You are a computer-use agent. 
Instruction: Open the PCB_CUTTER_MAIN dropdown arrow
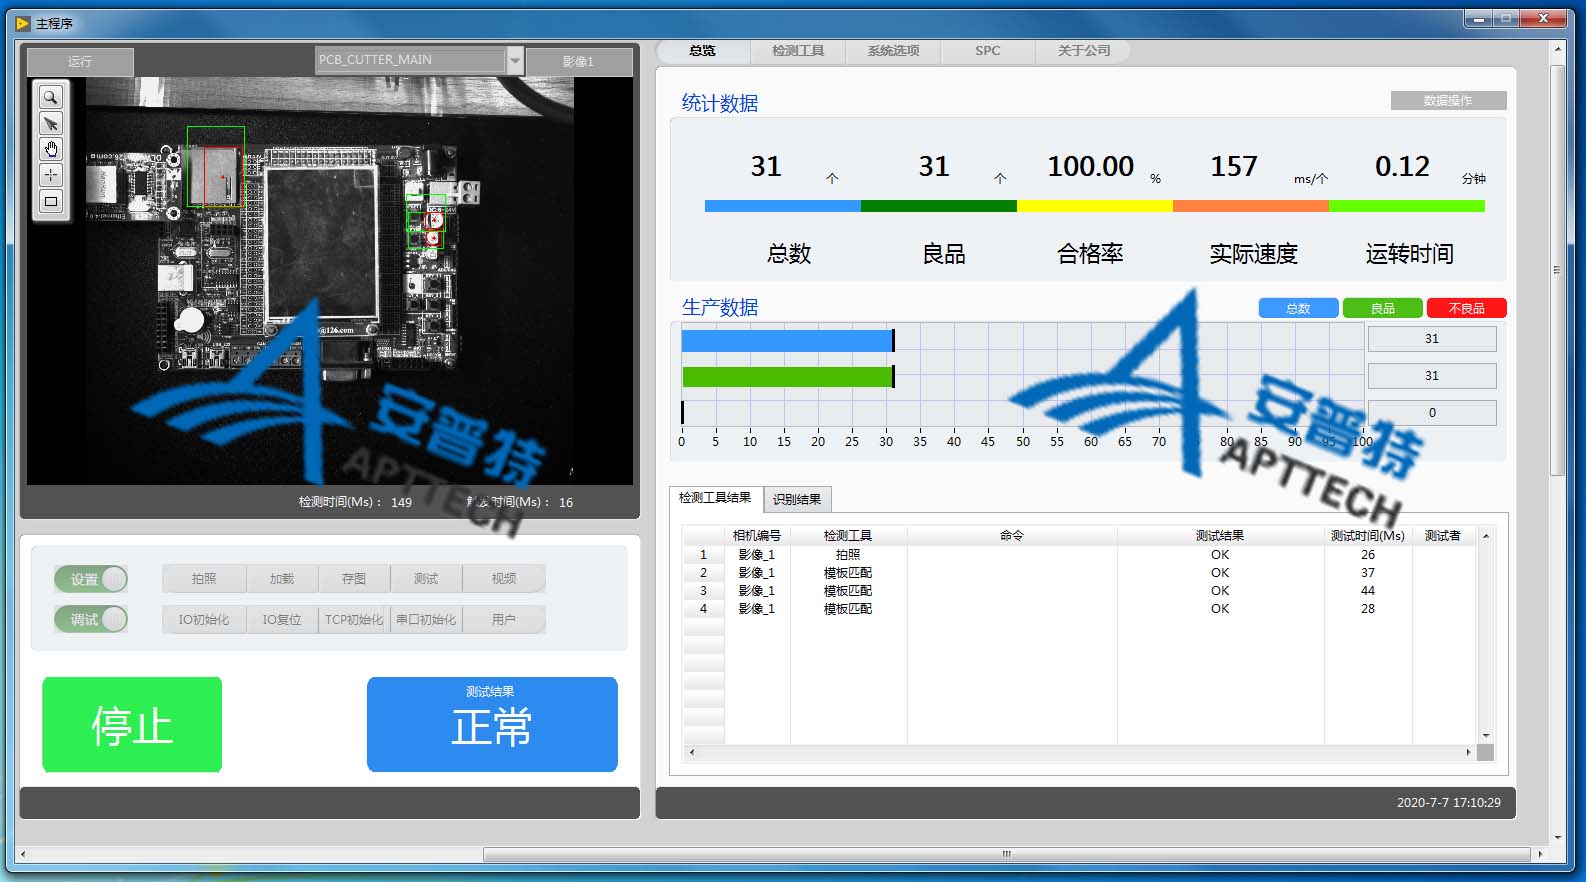515,60
